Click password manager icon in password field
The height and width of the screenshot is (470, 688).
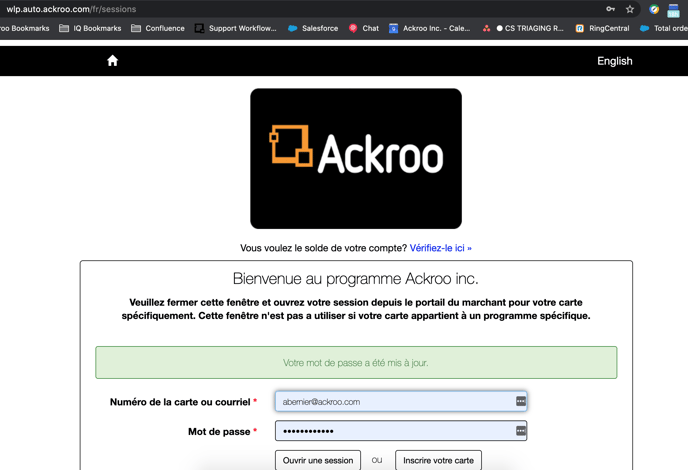(x=520, y=431)
